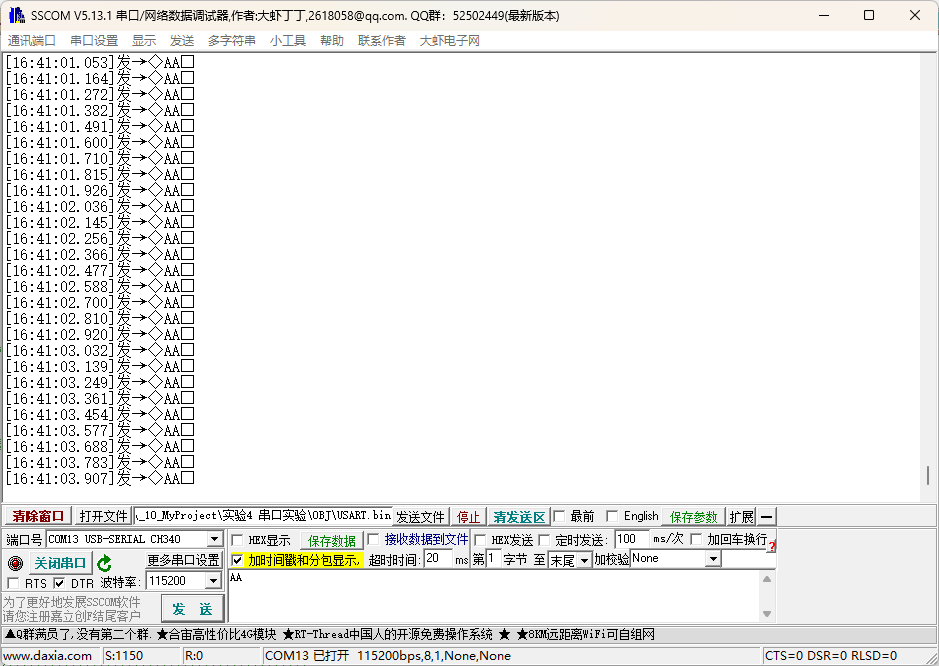Toggle the RTS checkbox
The image size is (939, 666).
13,583
